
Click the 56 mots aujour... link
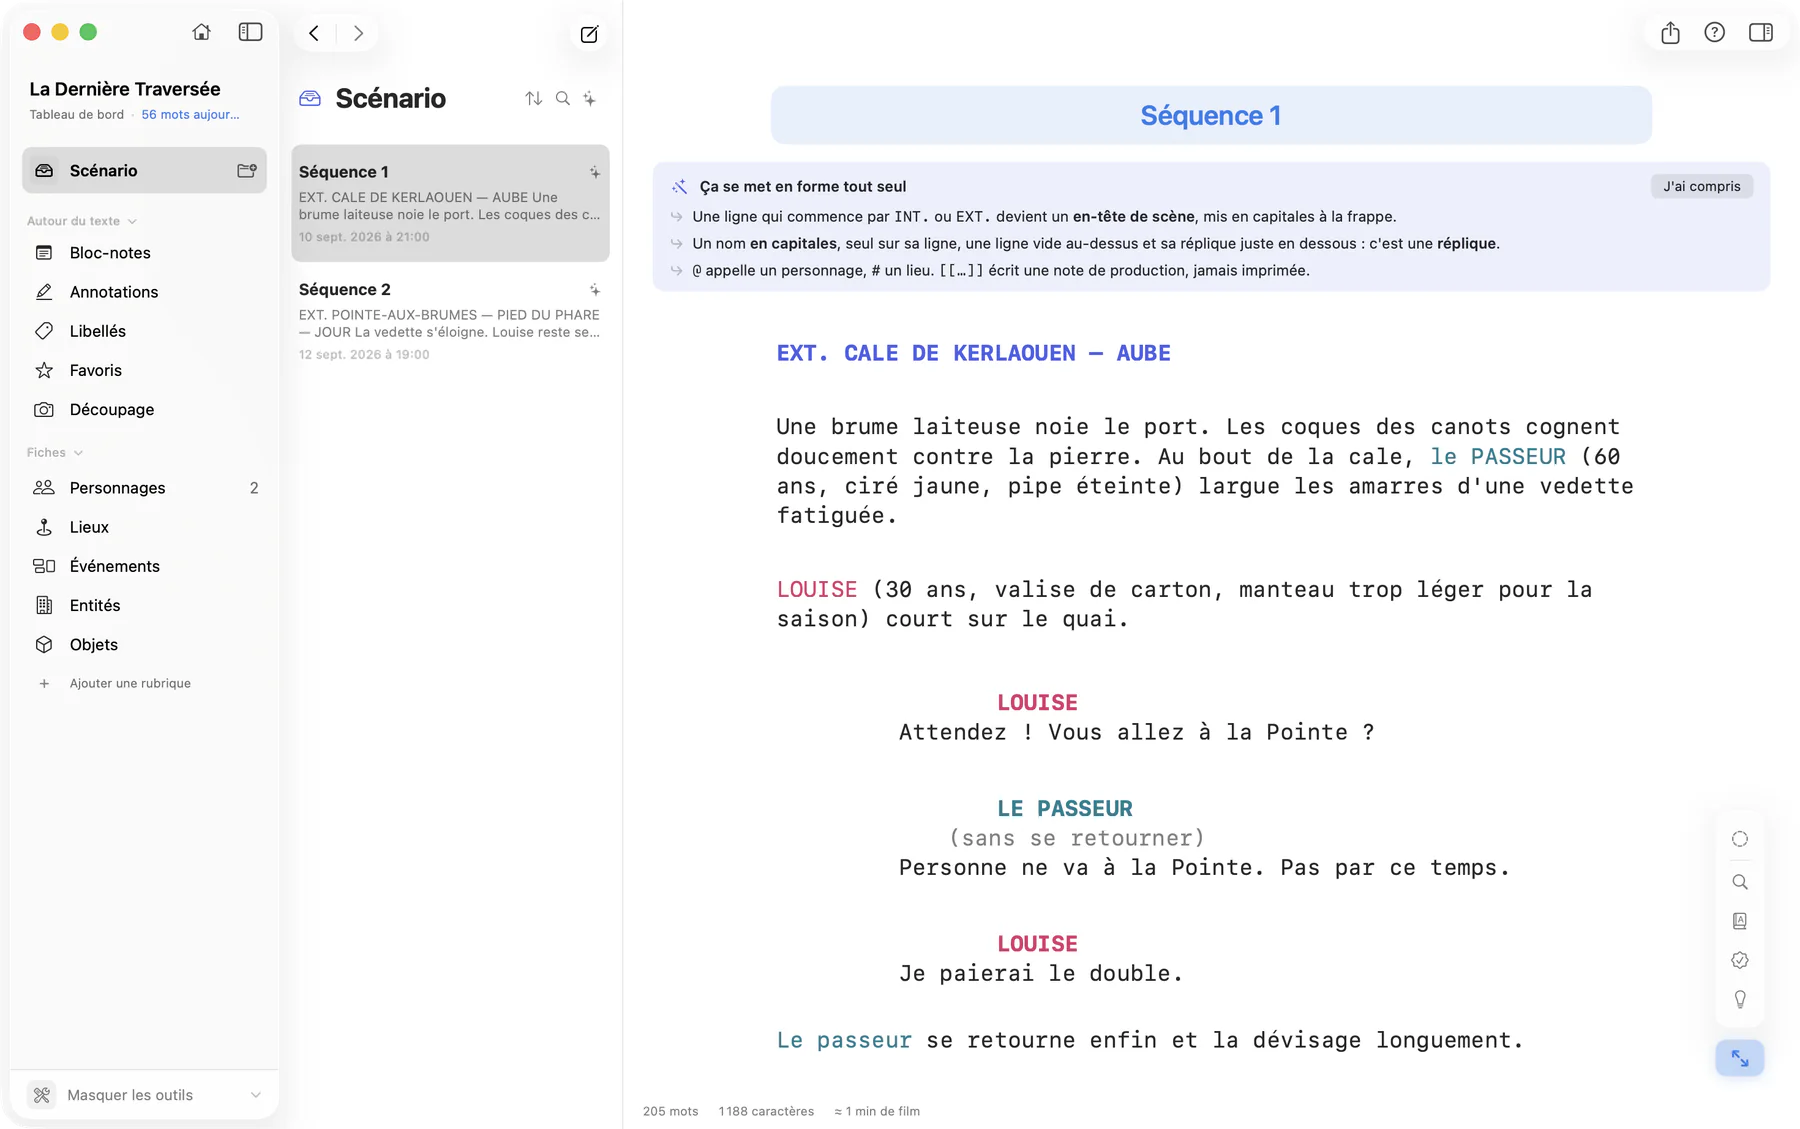(x=190, y=114)
